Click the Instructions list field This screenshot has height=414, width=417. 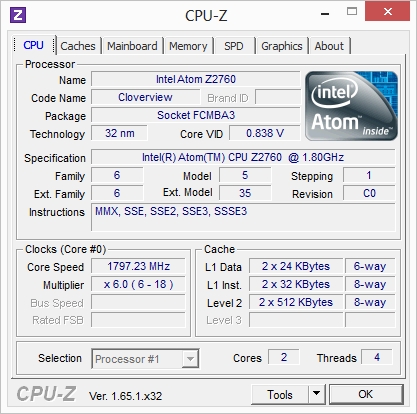coord(243,217)
